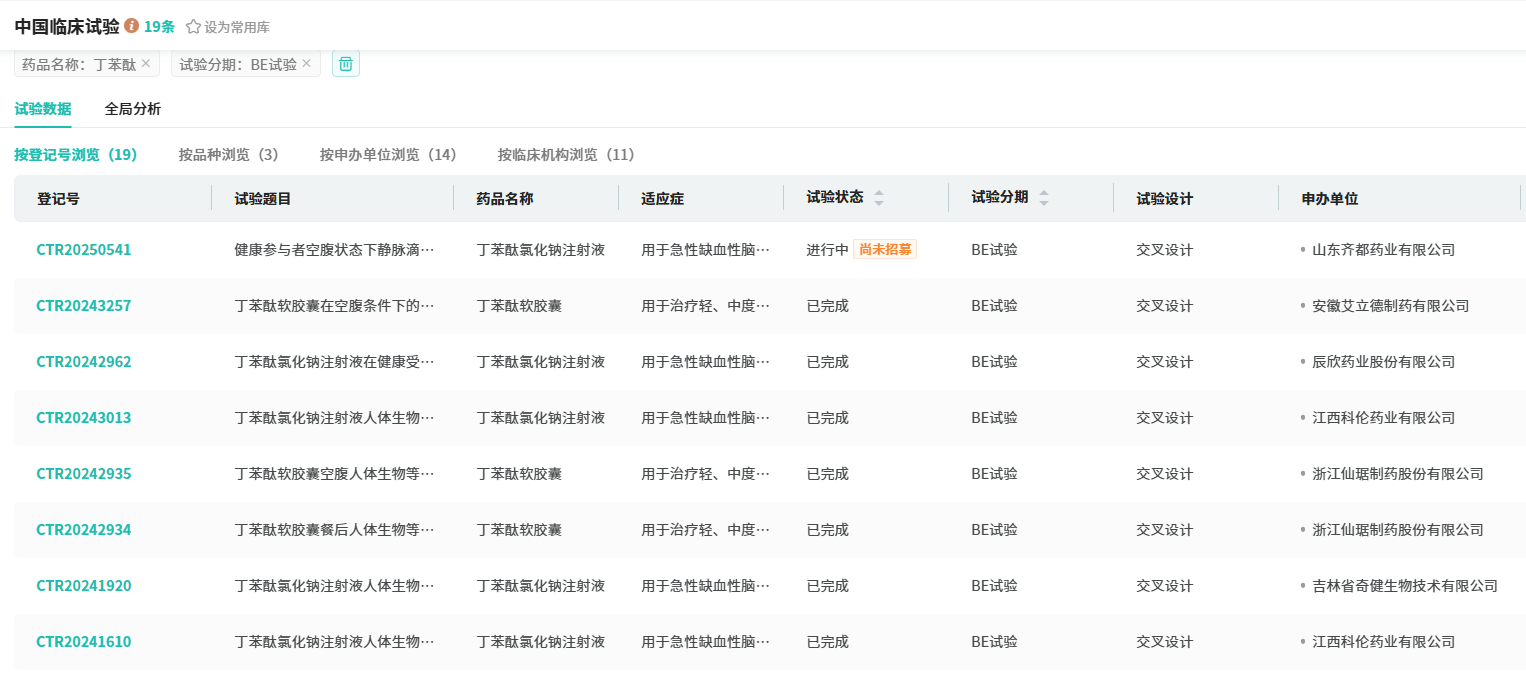Viewport: 1526px width, 683px height.
Task: Click the 登记号 column header
Action: 59,199
